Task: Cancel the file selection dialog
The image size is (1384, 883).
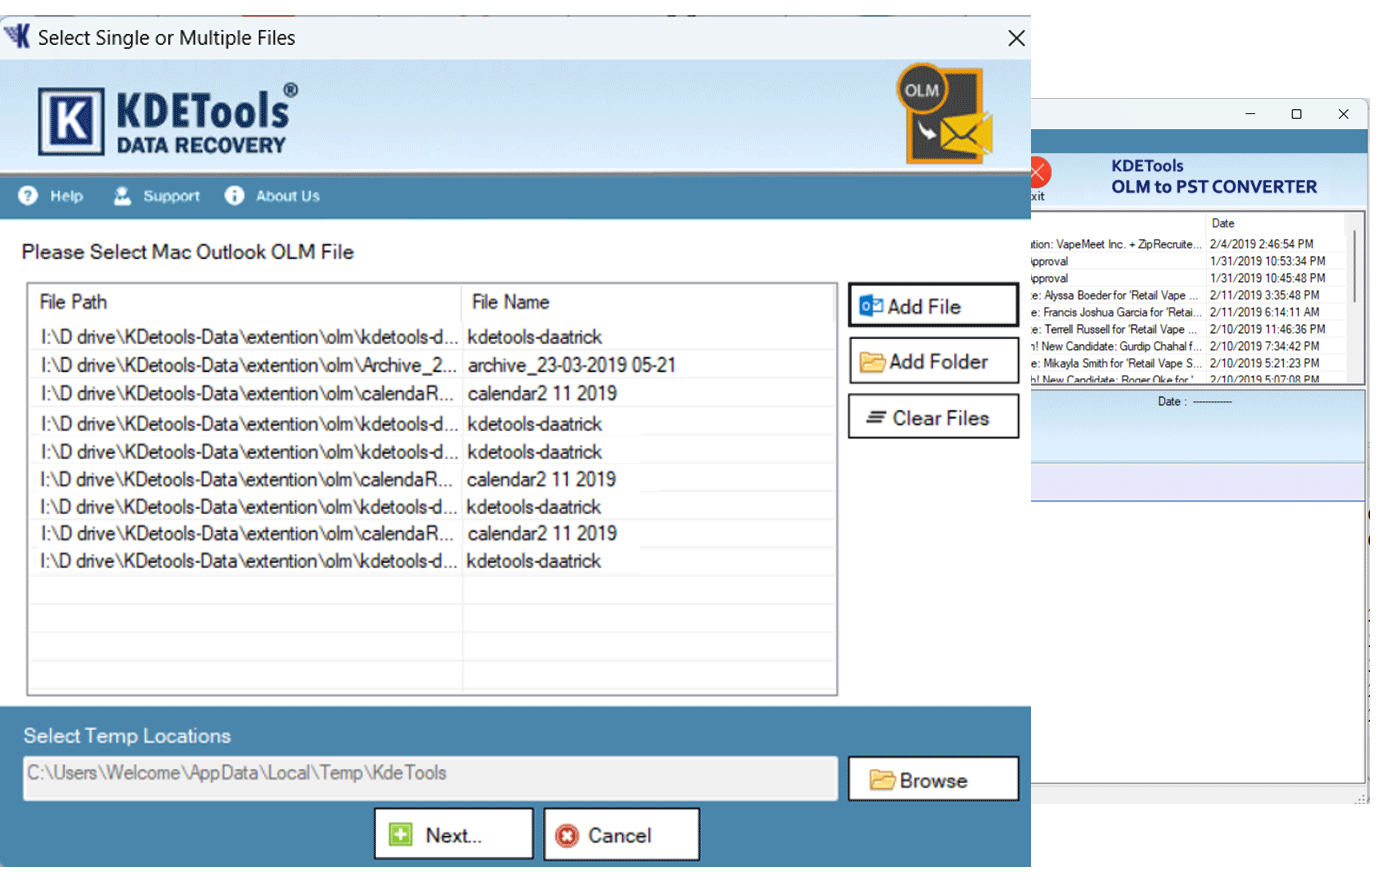Action: coord(621,835)
